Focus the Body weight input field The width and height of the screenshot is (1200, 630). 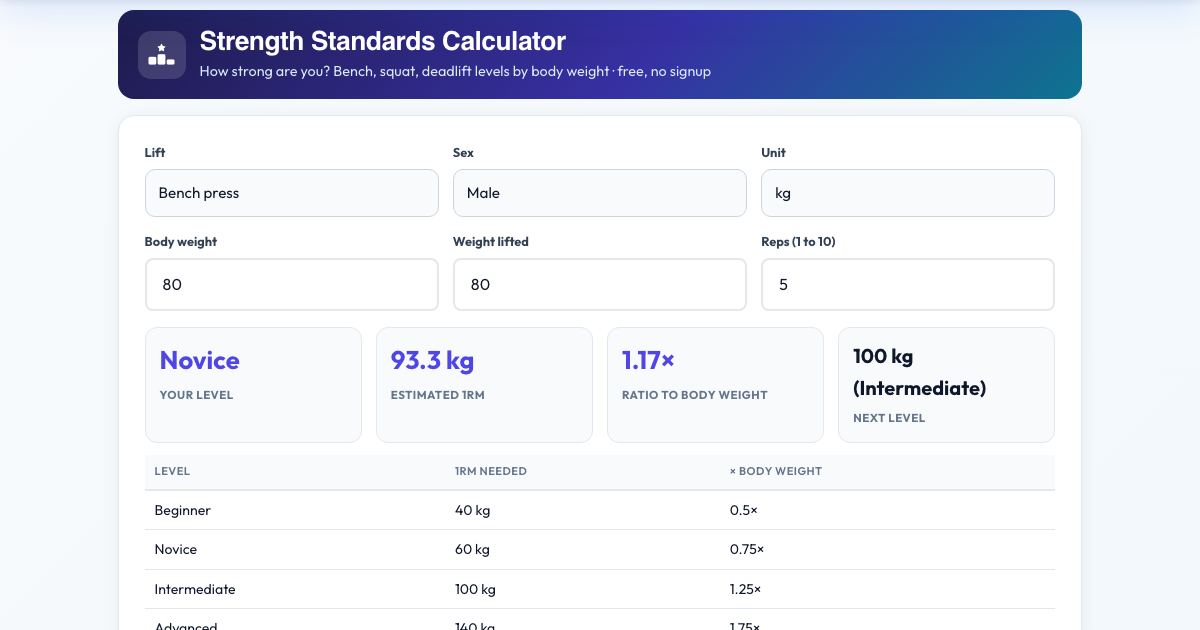(292, 284)
